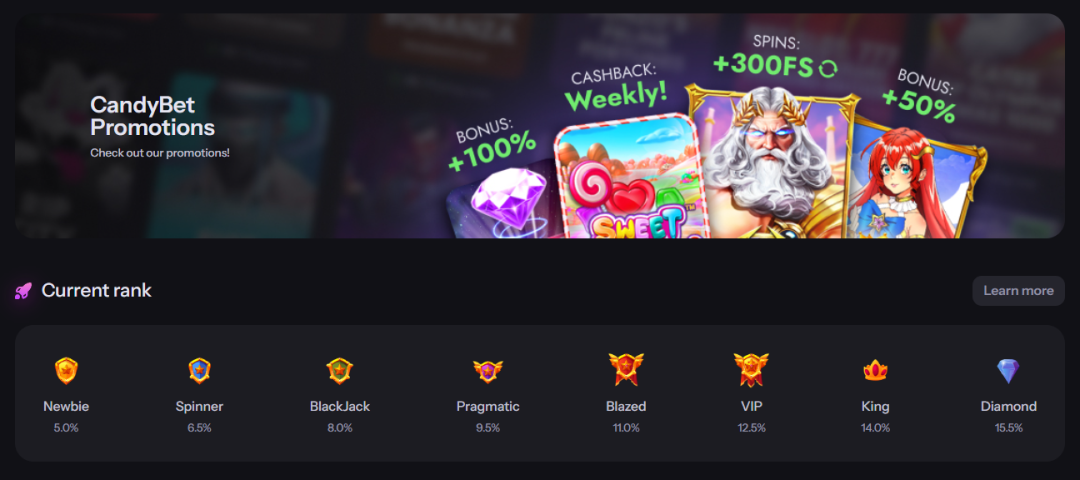1080x480 pixels.
Task: Click the rocket icon beside Current rank
Action: pos(23,291)
